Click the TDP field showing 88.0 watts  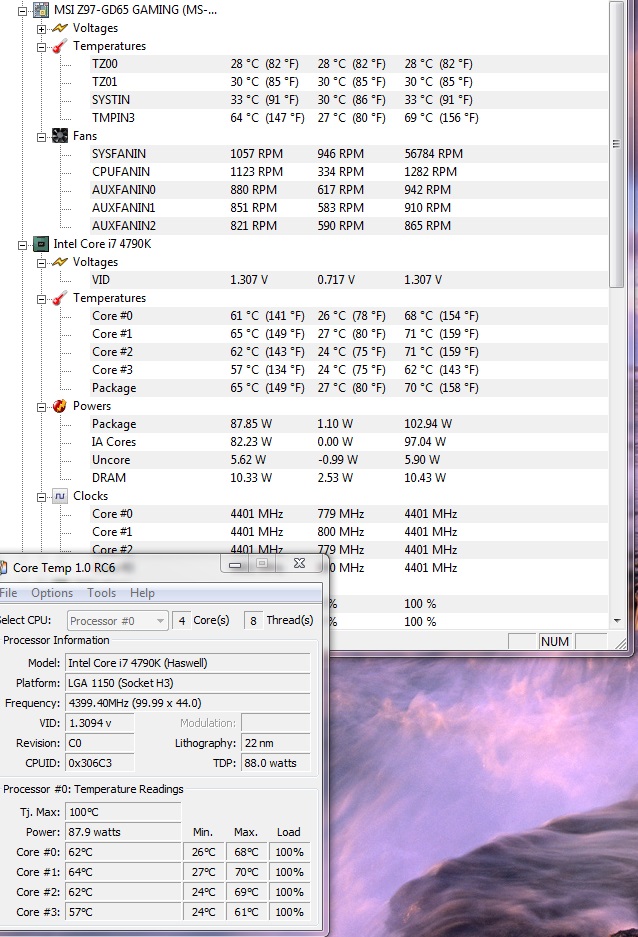[275, 763]
